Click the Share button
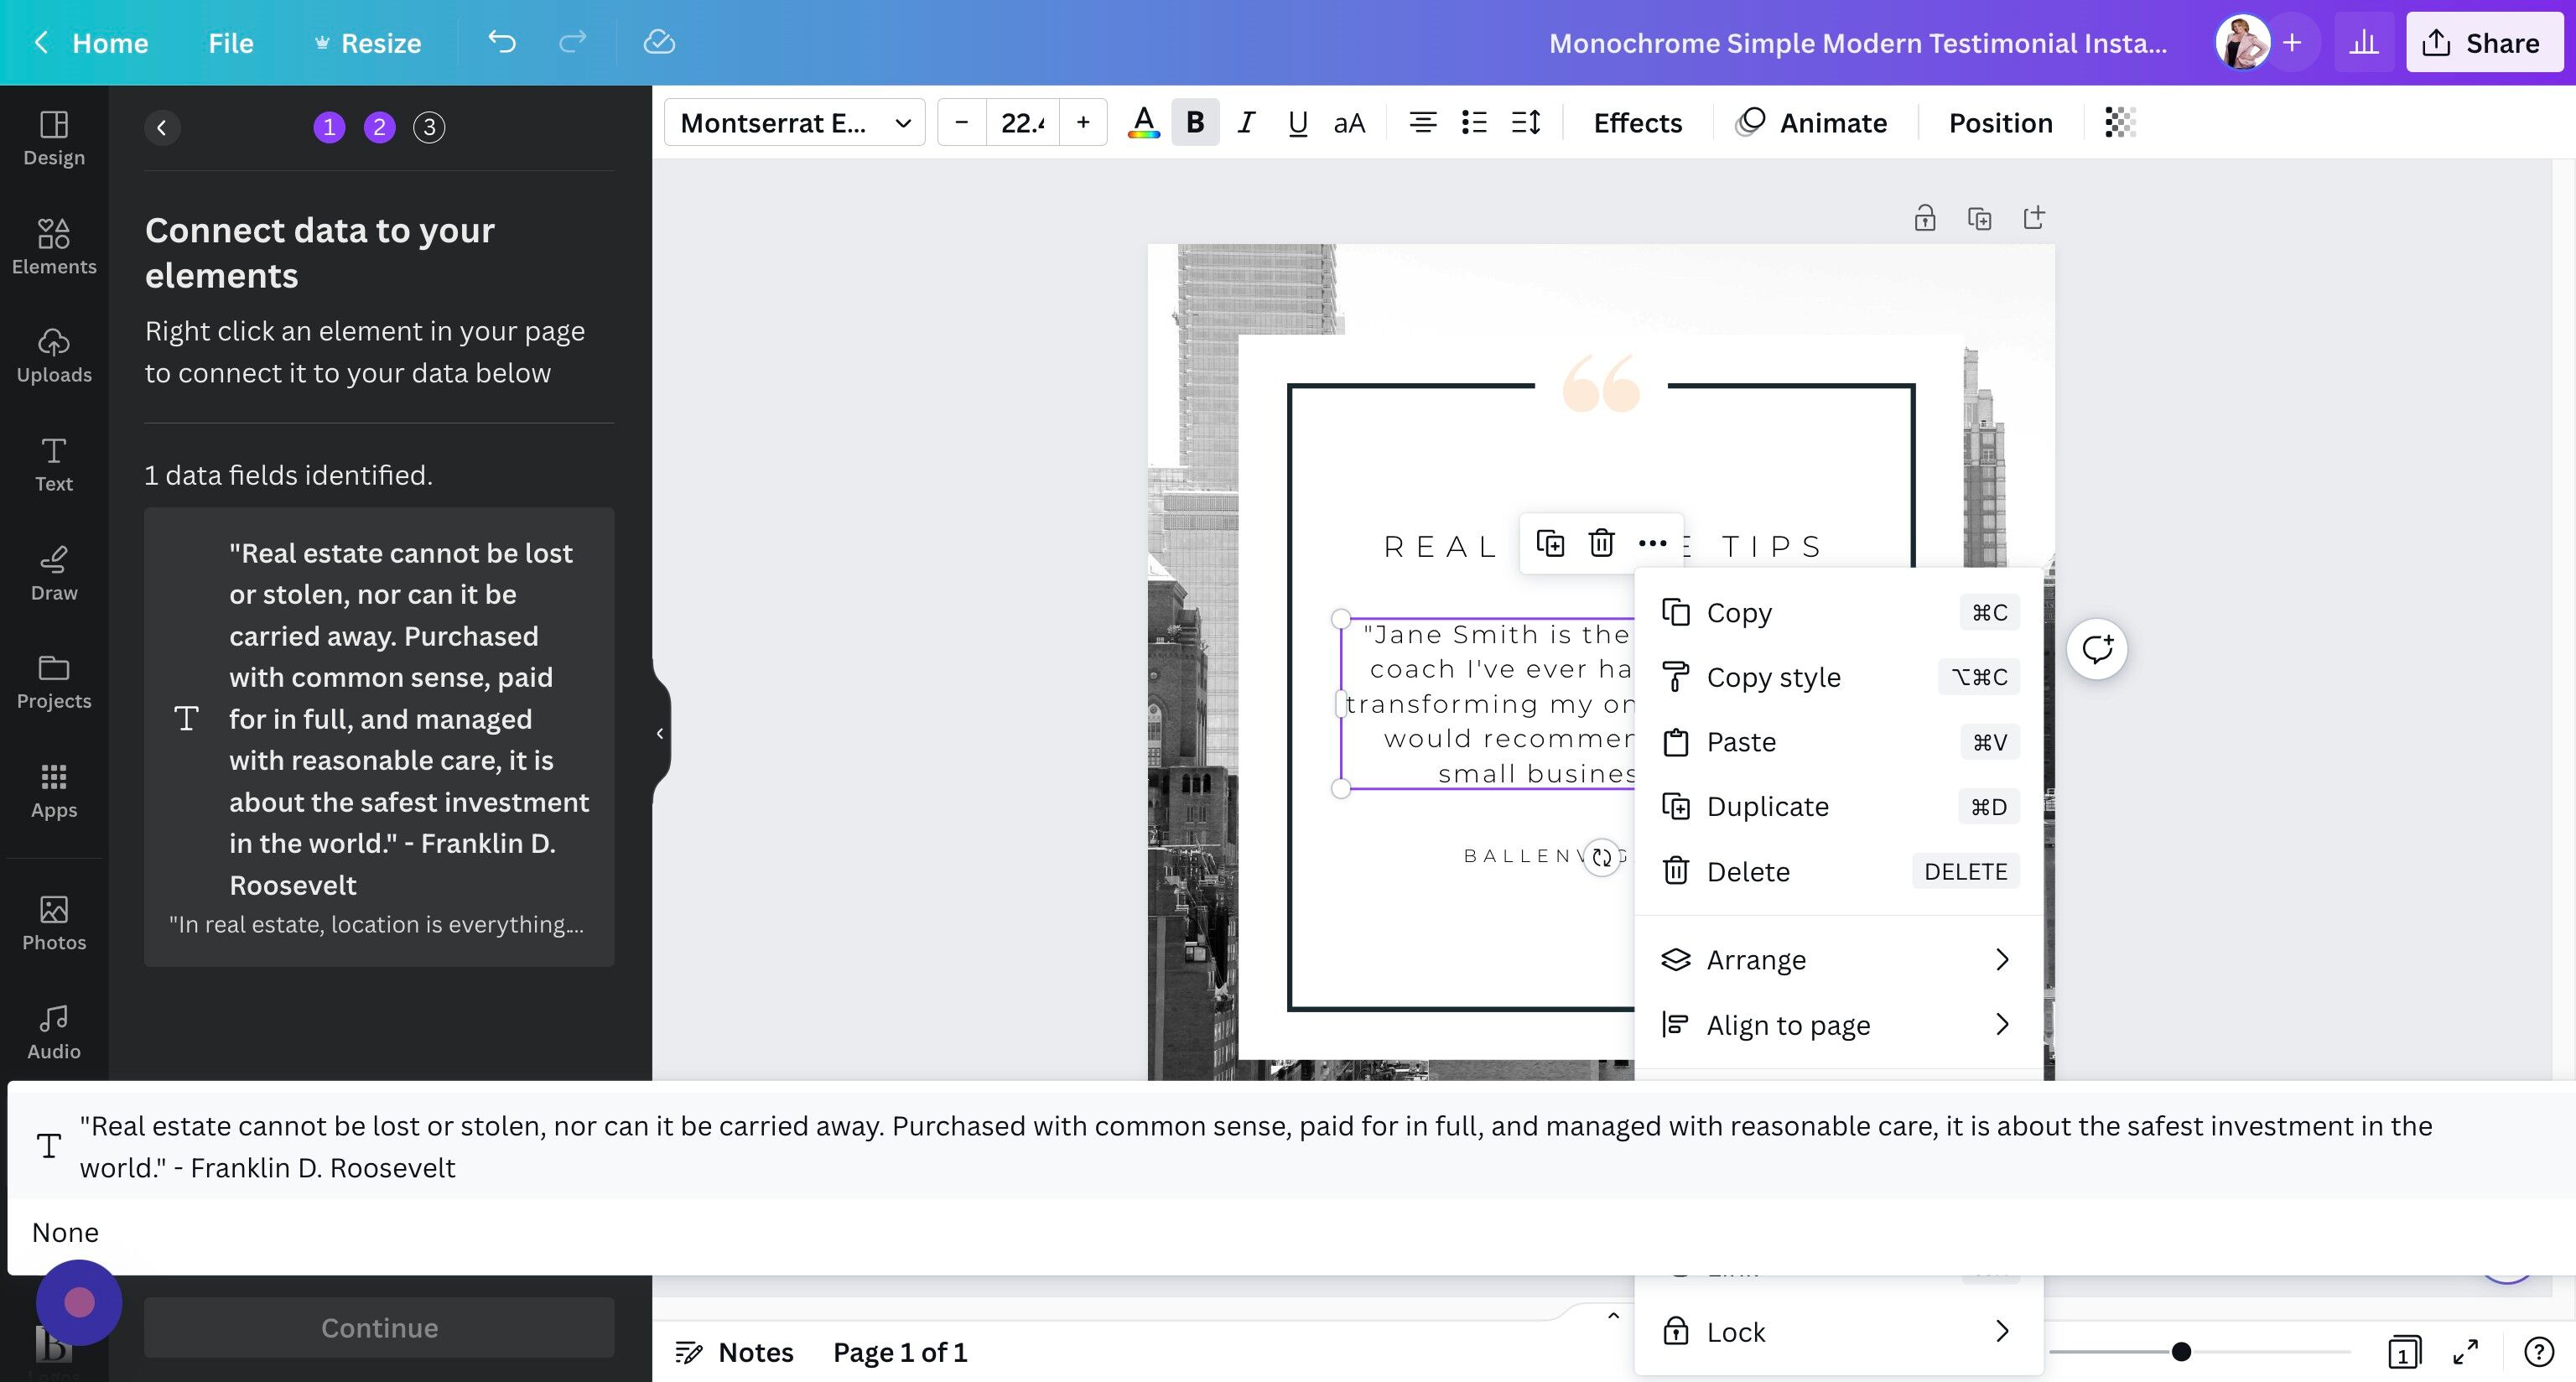 [x=2482, y=42]
